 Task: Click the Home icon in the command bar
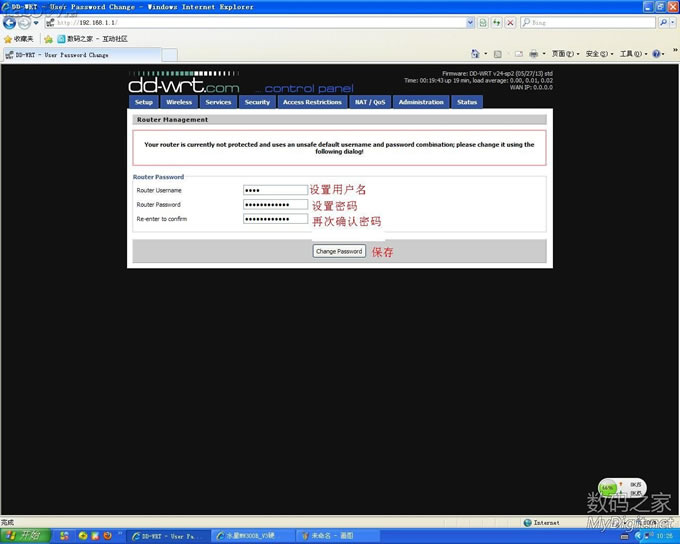474,54
